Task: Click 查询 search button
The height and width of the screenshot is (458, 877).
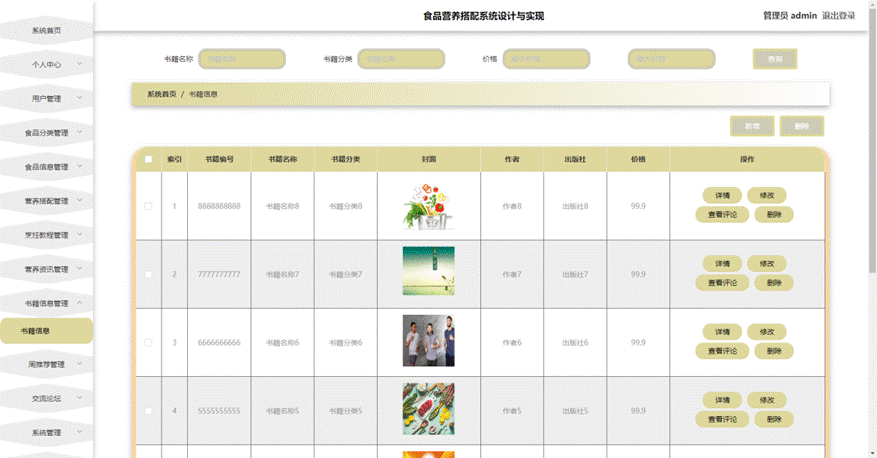Action: 775,59
